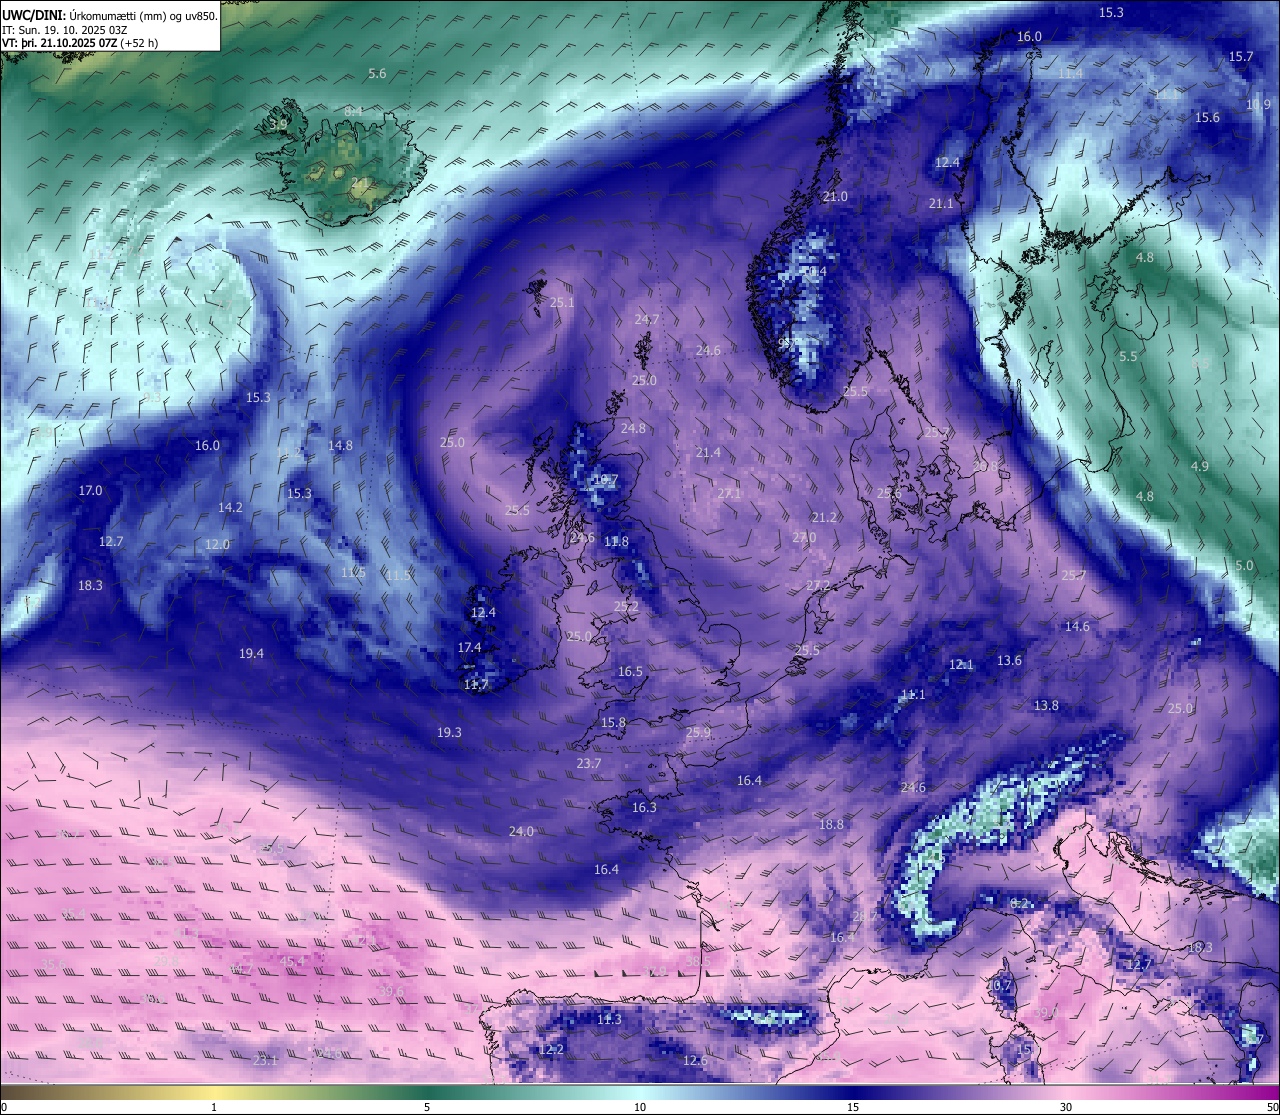Click the 25.6 value over Denmark
1280x1115 pixels.
(889, 494)
